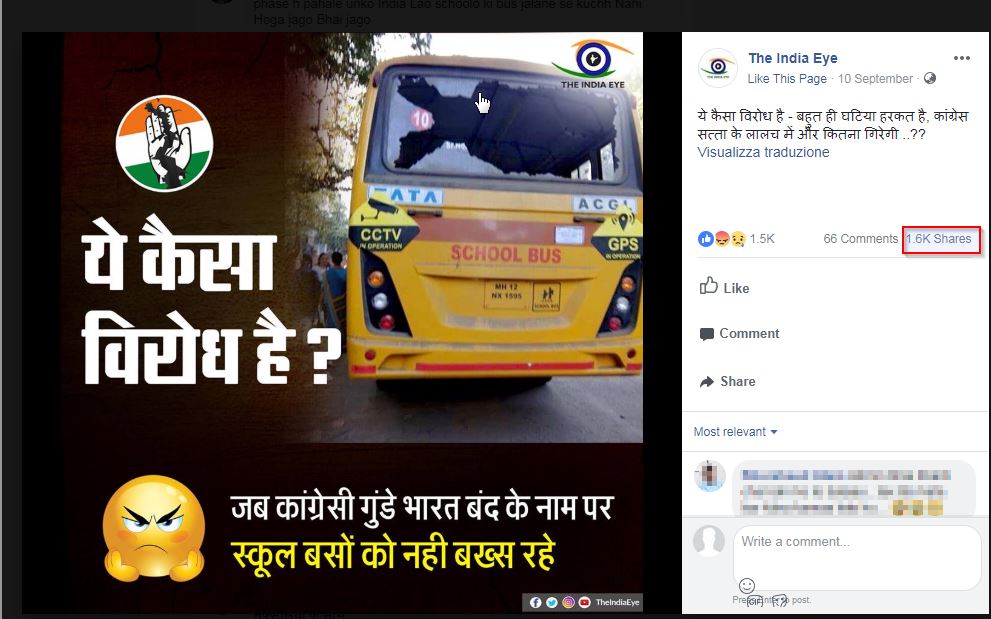
Task: Open The India Eye page link
Action: (x=793, y=58)
